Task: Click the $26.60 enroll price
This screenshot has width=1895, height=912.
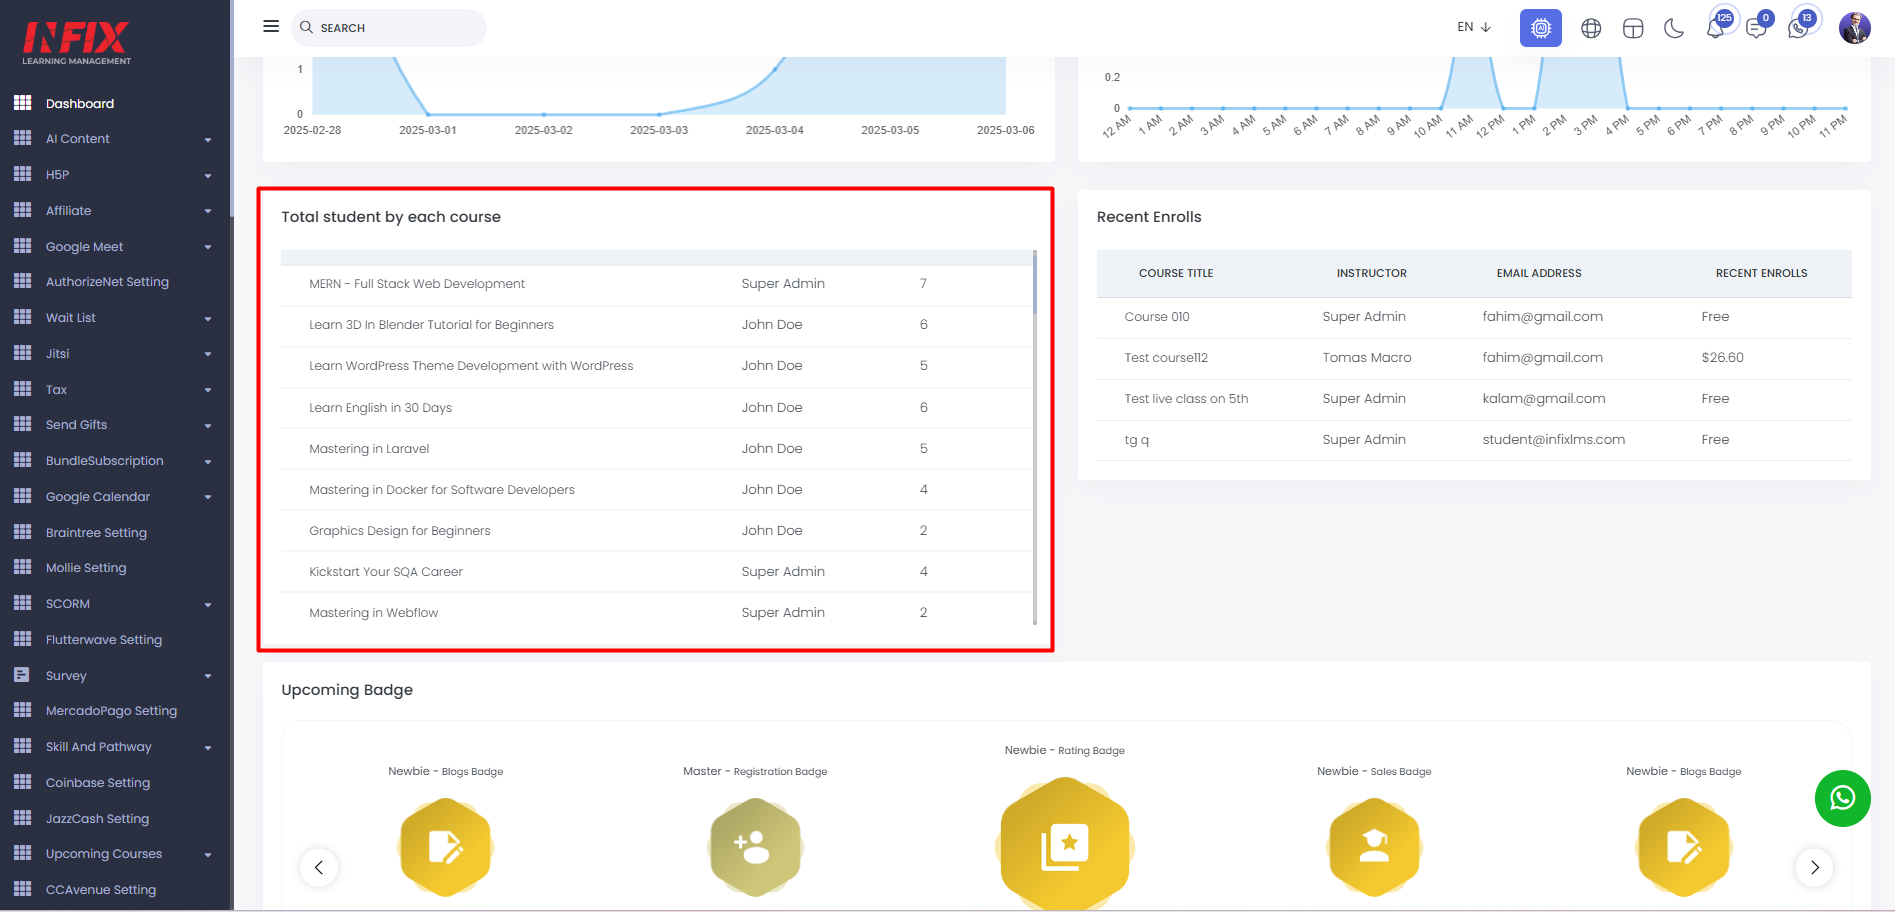Action: (1722, 358)
